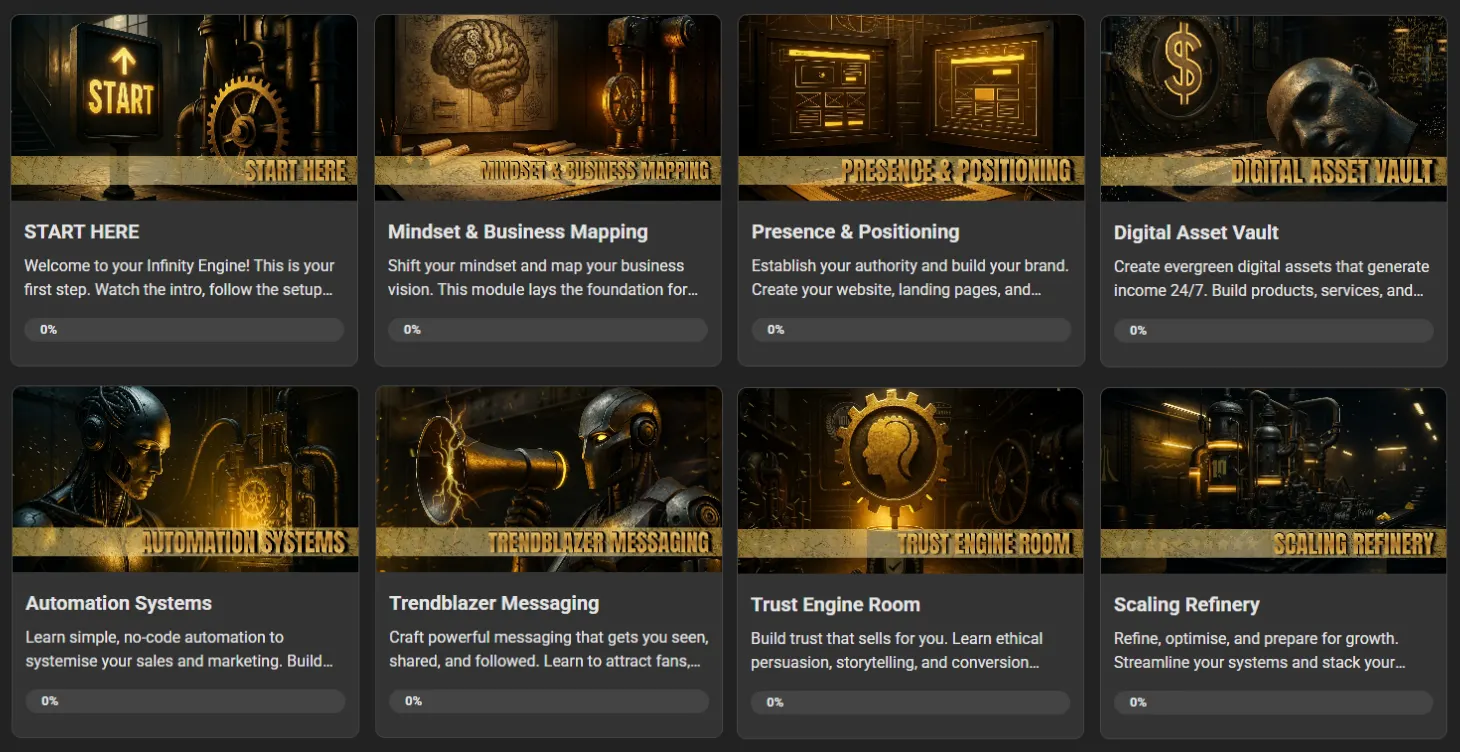Open the Digital Asset Vault title link
This screenshot has height=752, width=1460.
[x=1196, y=233]
